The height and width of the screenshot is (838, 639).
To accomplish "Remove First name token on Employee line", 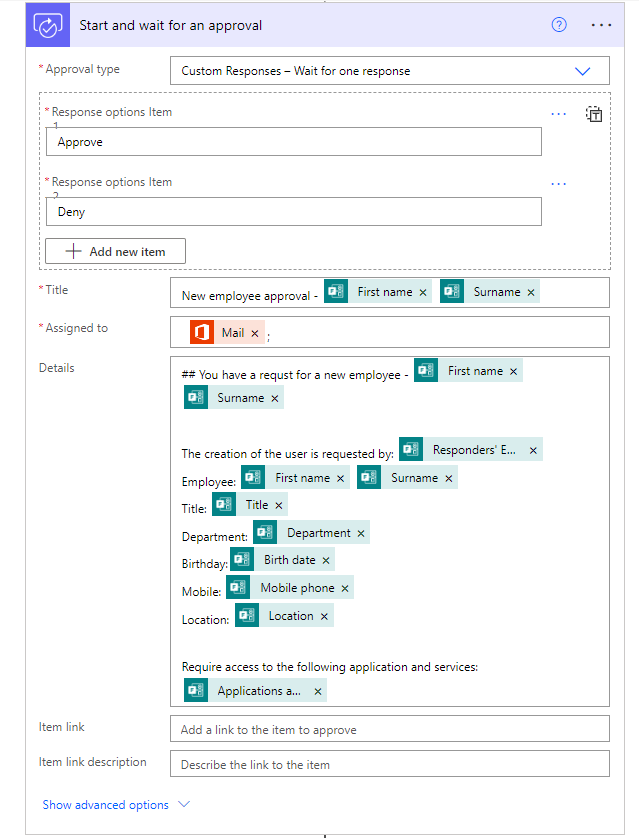I will [x=340, y=478].
